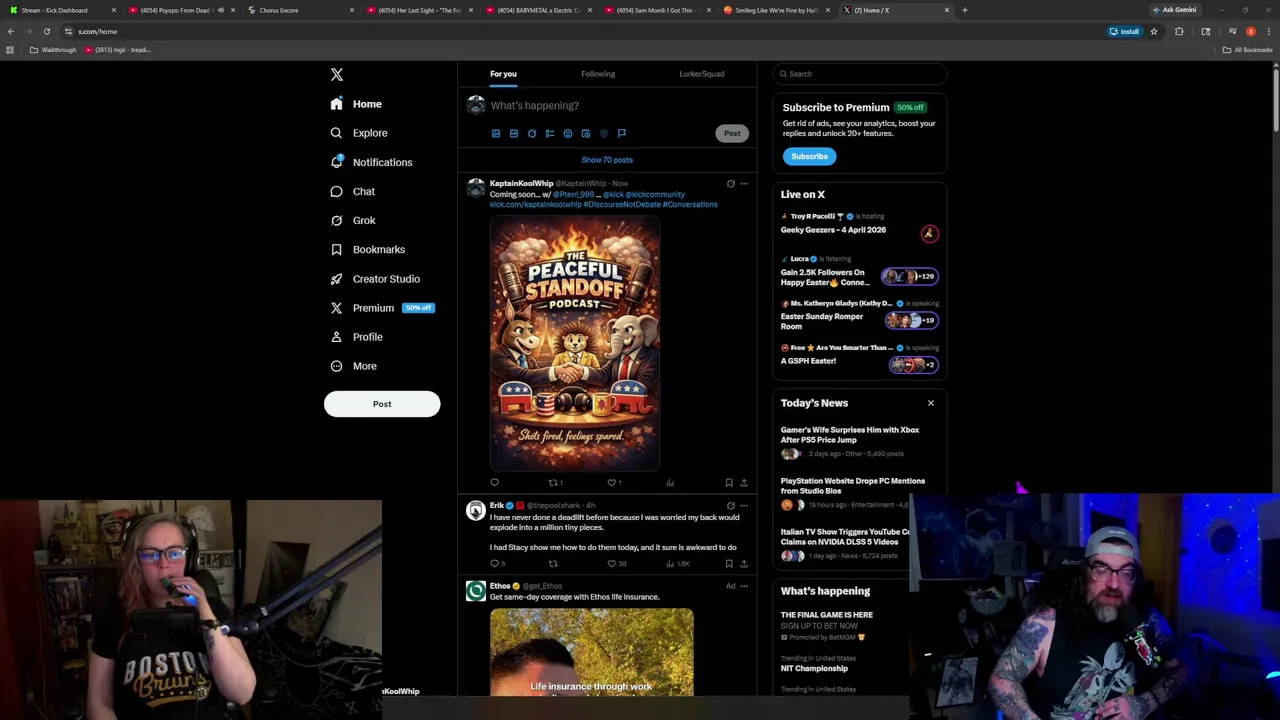Click Ask Gemini in browser toolbar
Screen dimensions: 1280x720
pos(1175,10)
